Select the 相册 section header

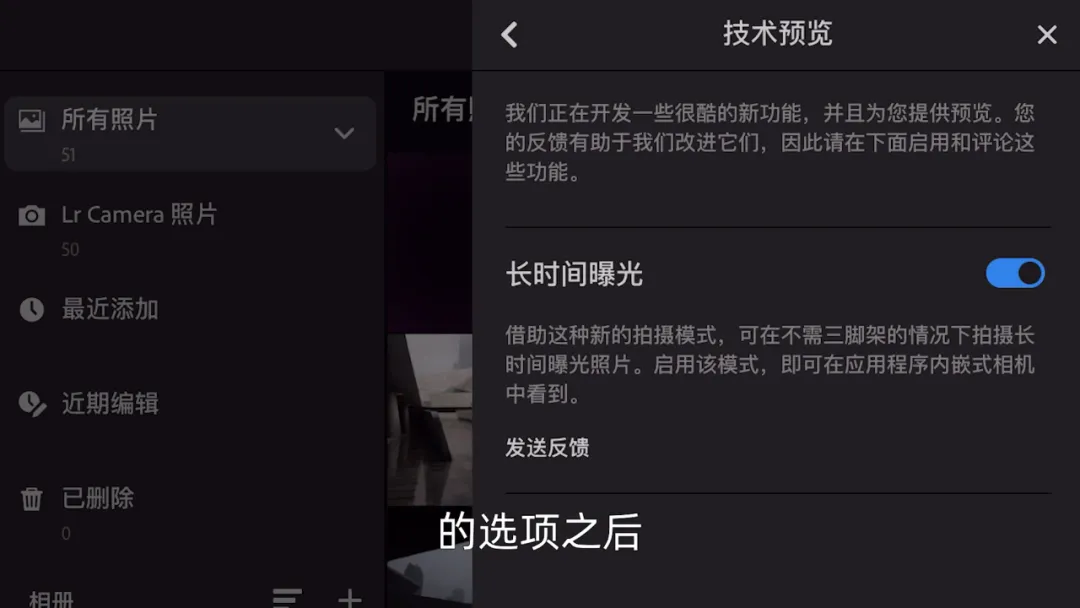[51, 599]
